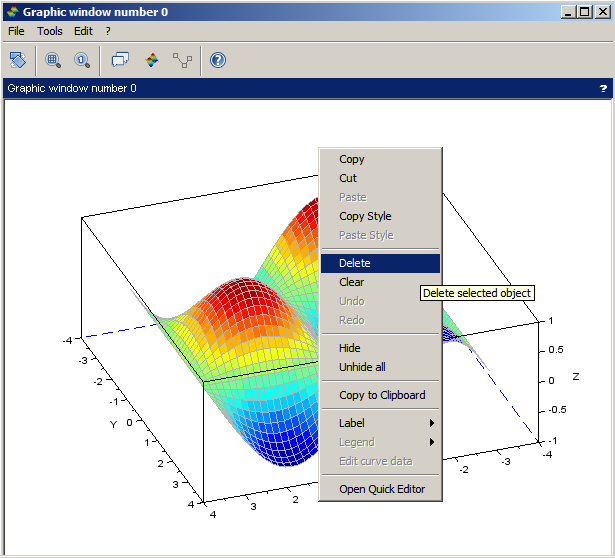
Task: Open the ? help menu in menu bar
Action: click(x=108, y=31)
